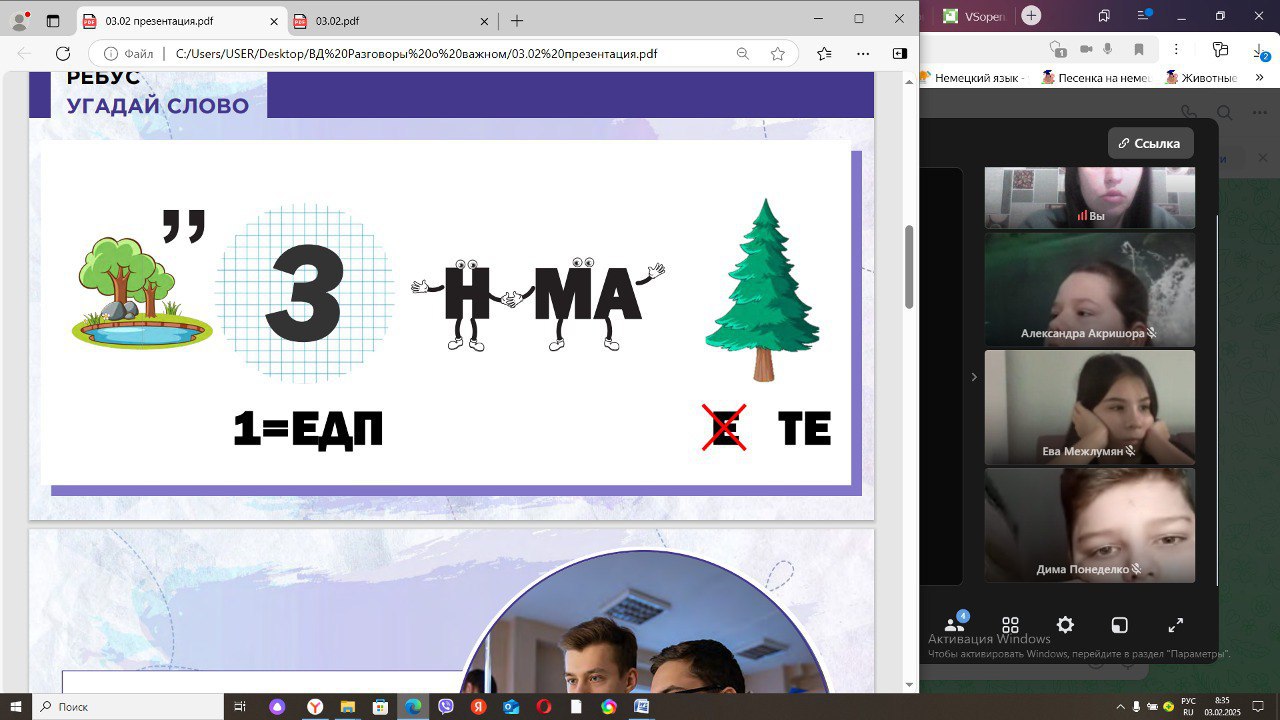
Task: Manage microphone permission in Yandex address bar
Action: pos(1108,49)
